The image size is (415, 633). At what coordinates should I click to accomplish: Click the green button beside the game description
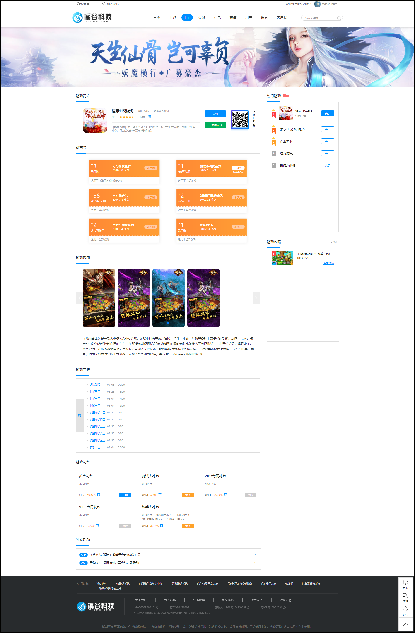tap(215, 125)
